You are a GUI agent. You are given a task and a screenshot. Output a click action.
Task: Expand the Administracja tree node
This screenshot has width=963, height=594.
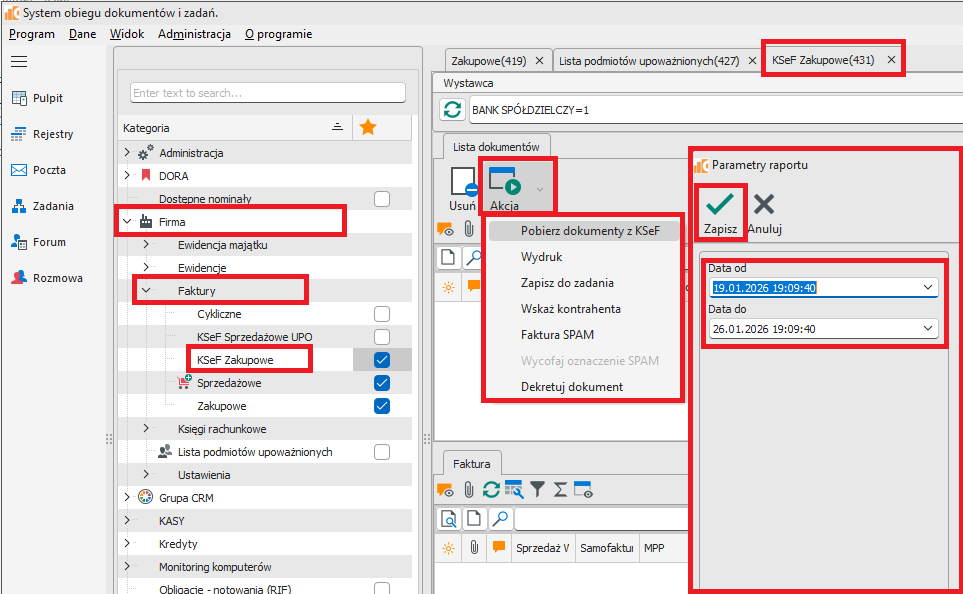pos(127,153)
